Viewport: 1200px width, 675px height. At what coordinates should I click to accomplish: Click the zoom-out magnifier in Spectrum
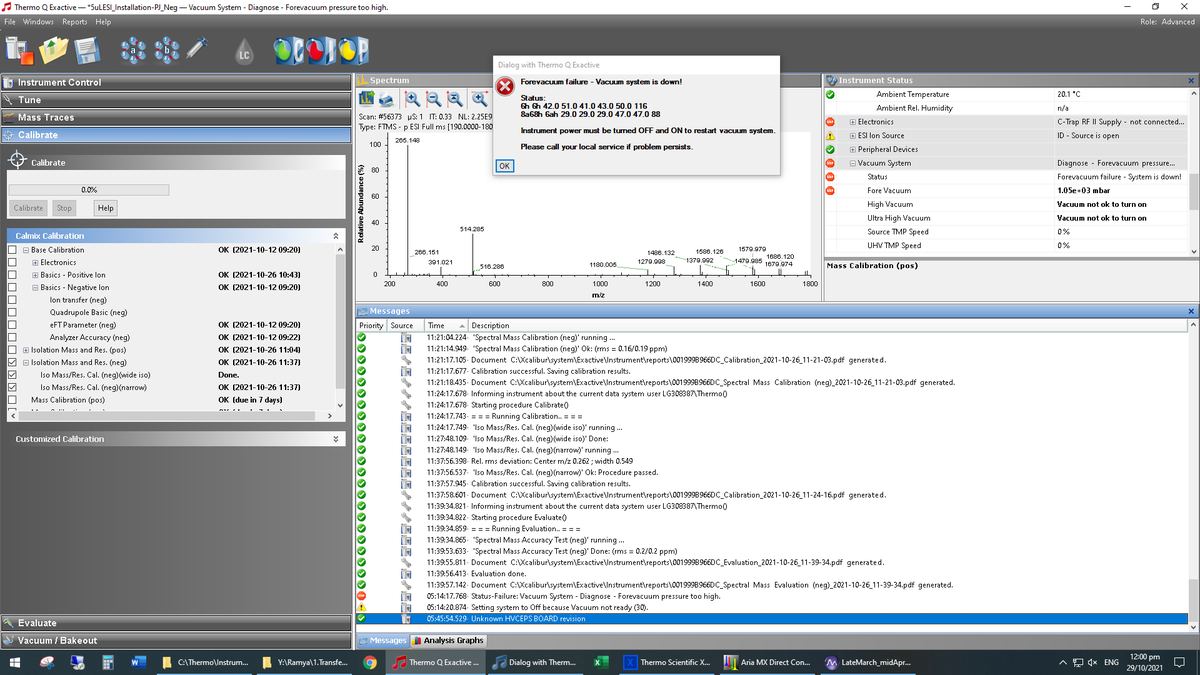point(433,99)
